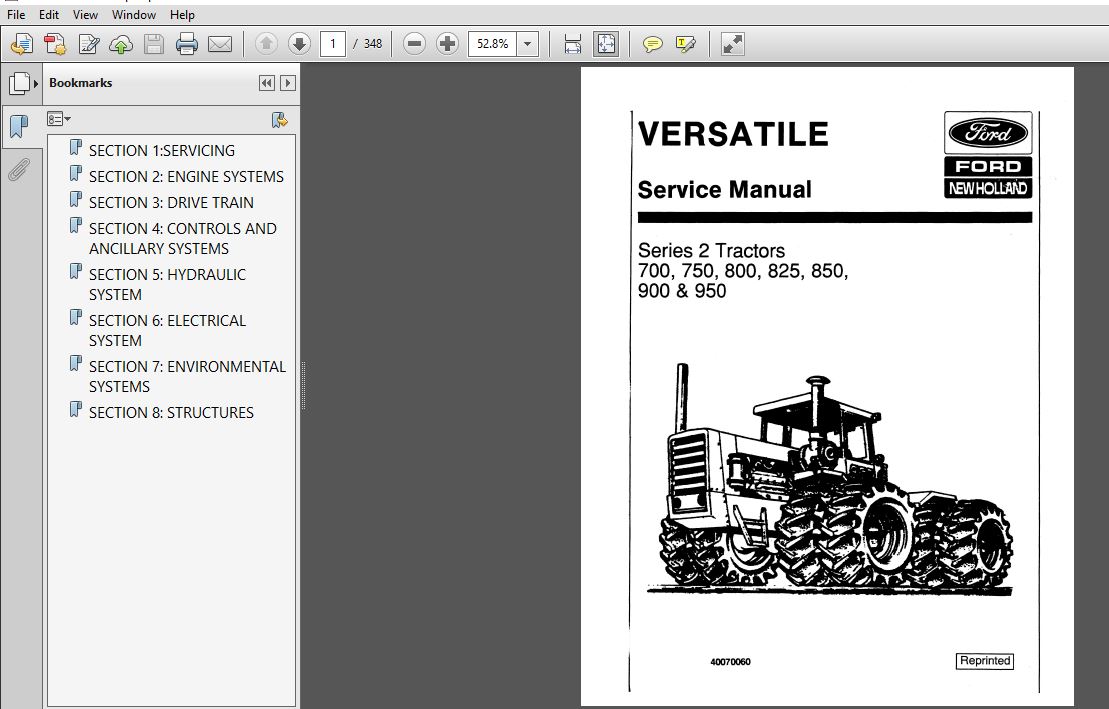The image size is (1109, 709).
Task: Click the fit width scrolling icon
Action: pyautogui.click(x=573, y=44)
